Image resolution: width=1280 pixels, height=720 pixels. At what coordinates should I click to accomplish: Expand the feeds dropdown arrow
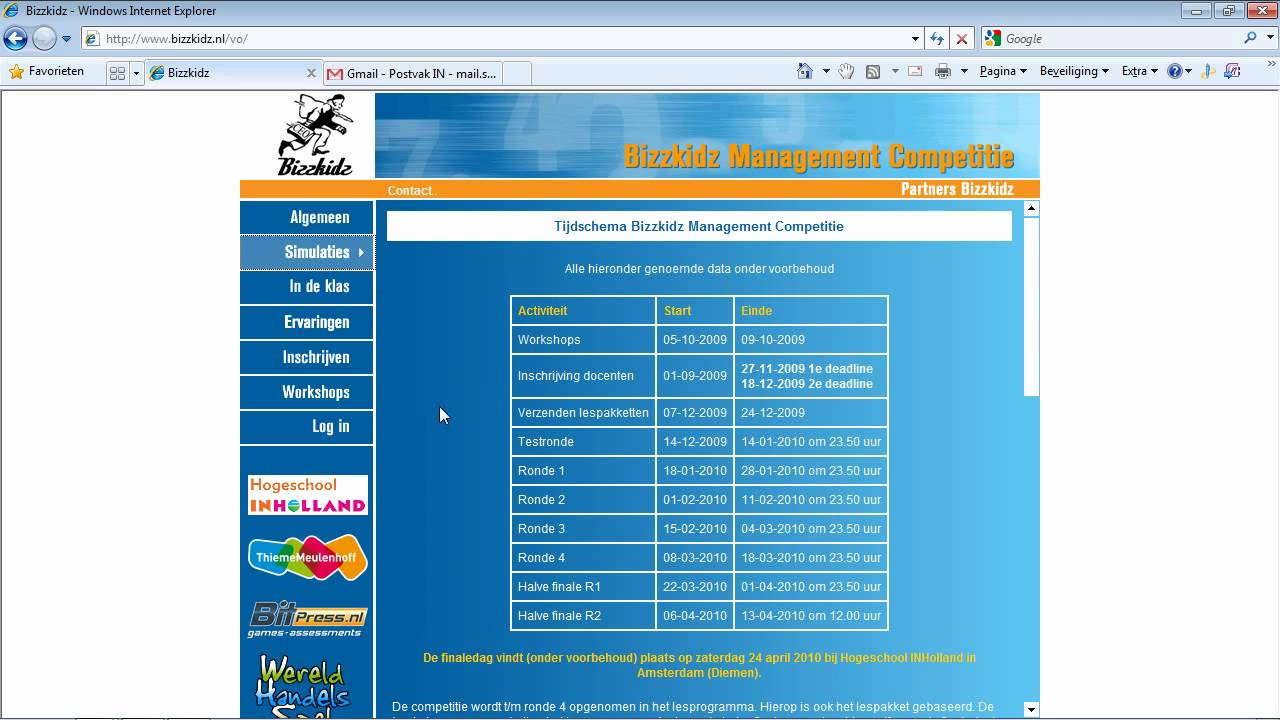pos(895,71)
